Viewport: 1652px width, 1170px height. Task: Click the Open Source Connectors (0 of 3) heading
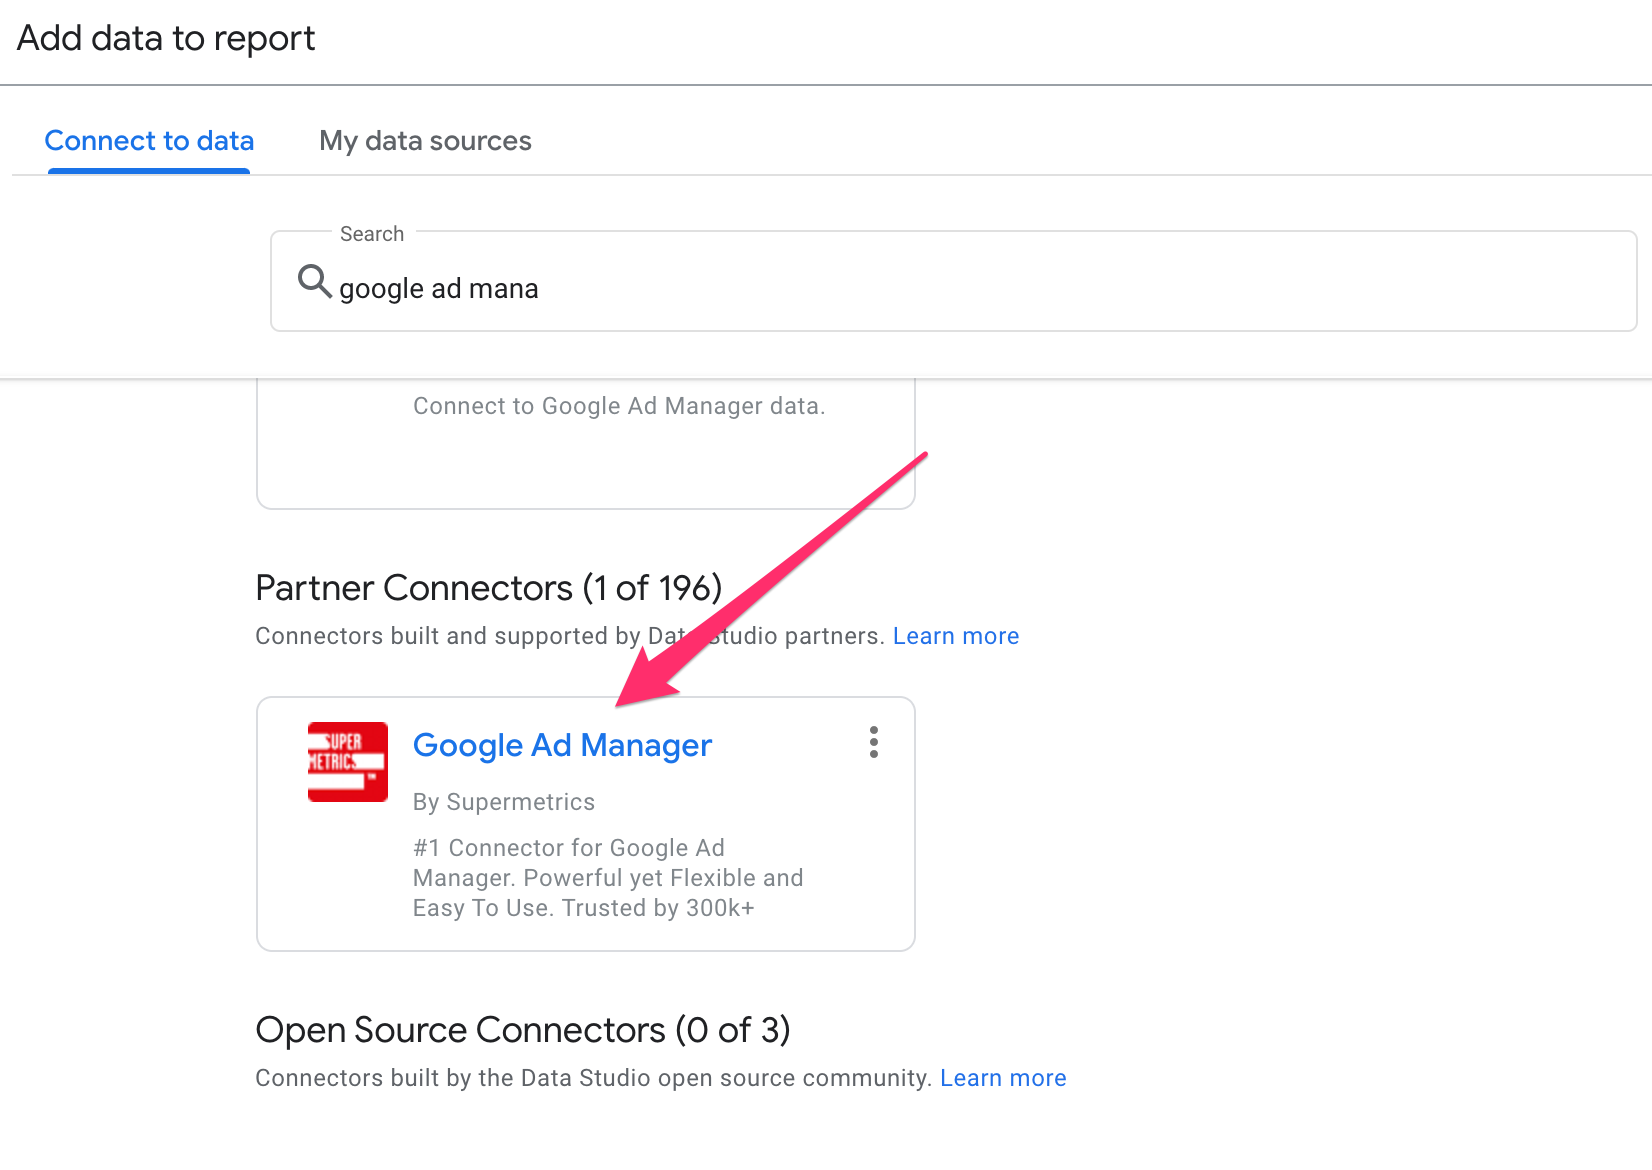(523, 1030)
